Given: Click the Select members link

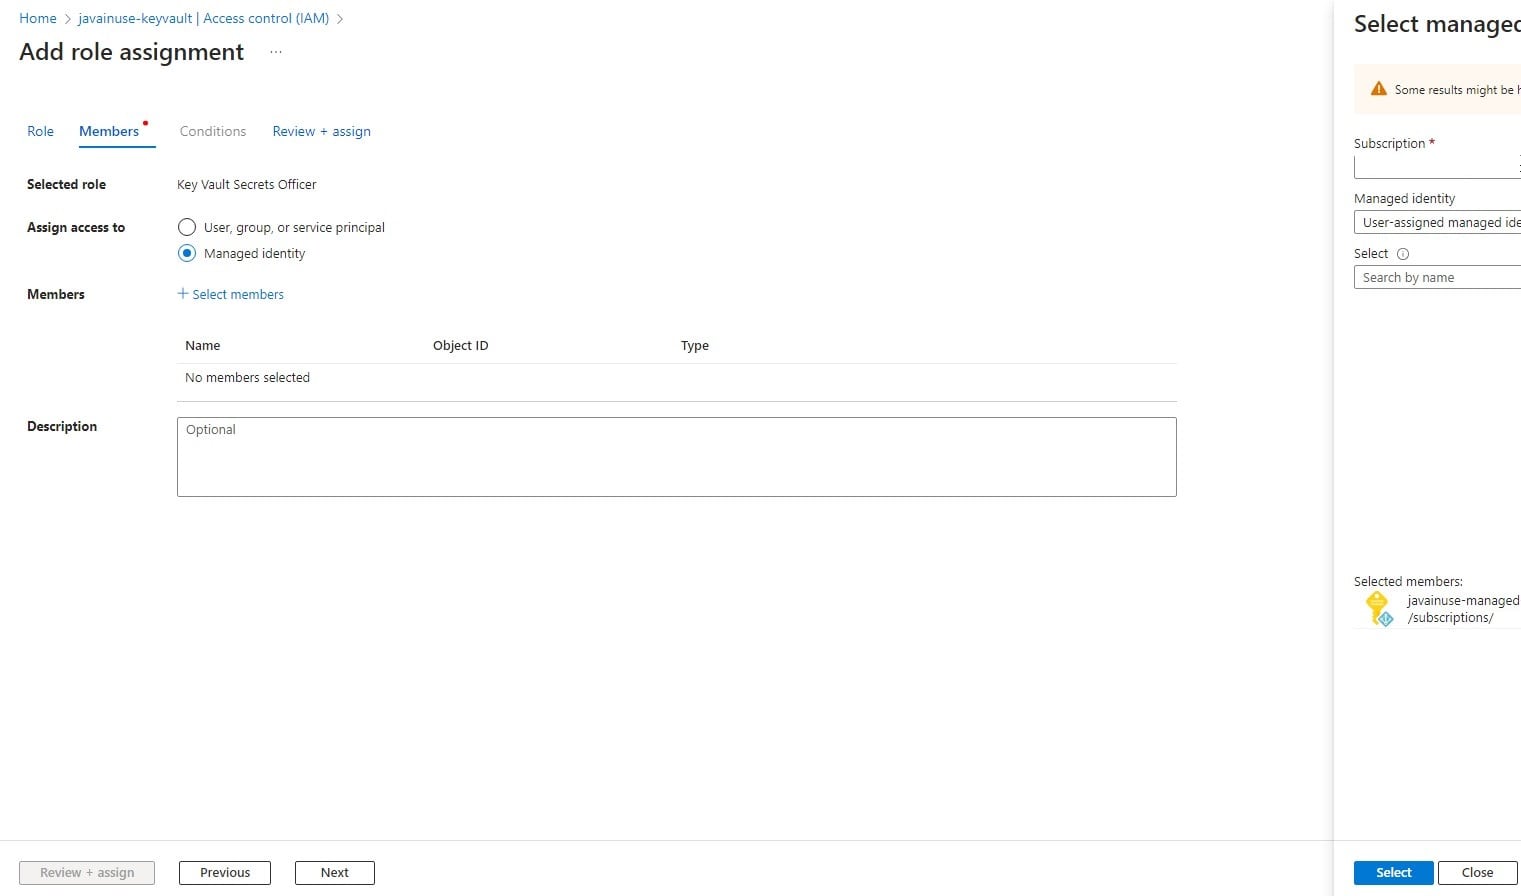Looking at the screenshot, I should (238, 294).
